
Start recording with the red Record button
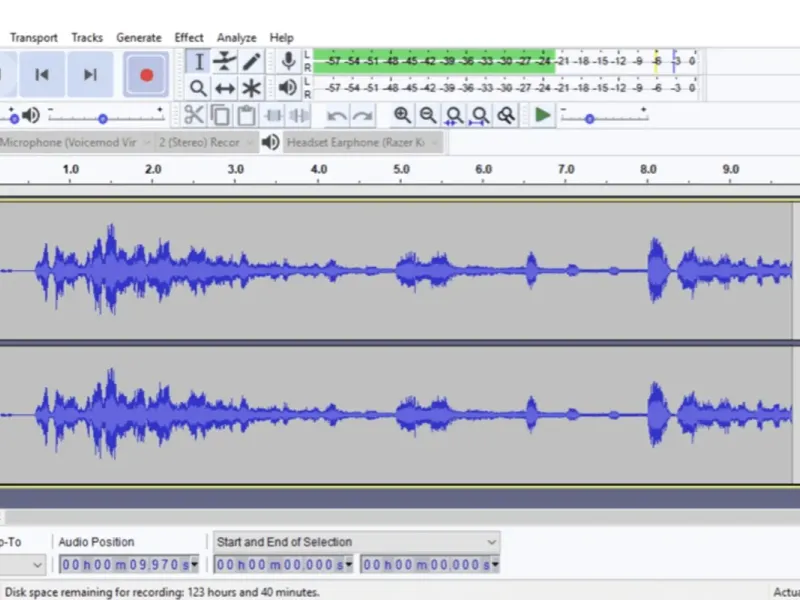coord(146,75)
